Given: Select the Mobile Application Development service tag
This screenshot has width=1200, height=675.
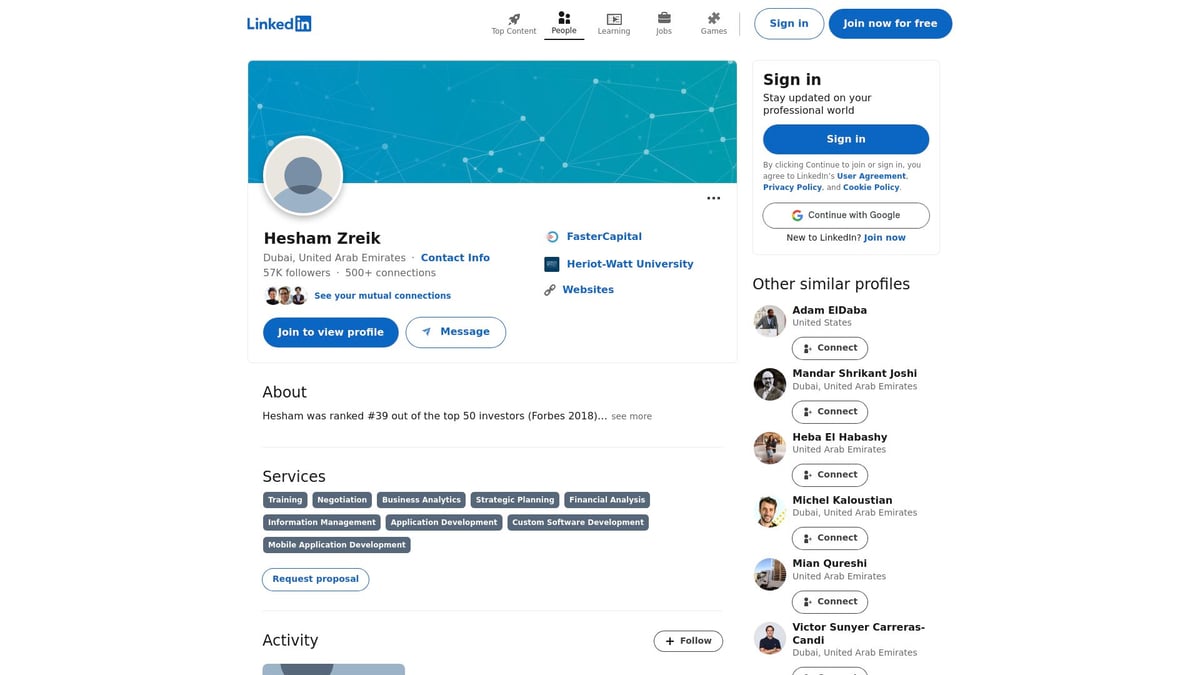Looking at the screenshot, I should point(336,544).
